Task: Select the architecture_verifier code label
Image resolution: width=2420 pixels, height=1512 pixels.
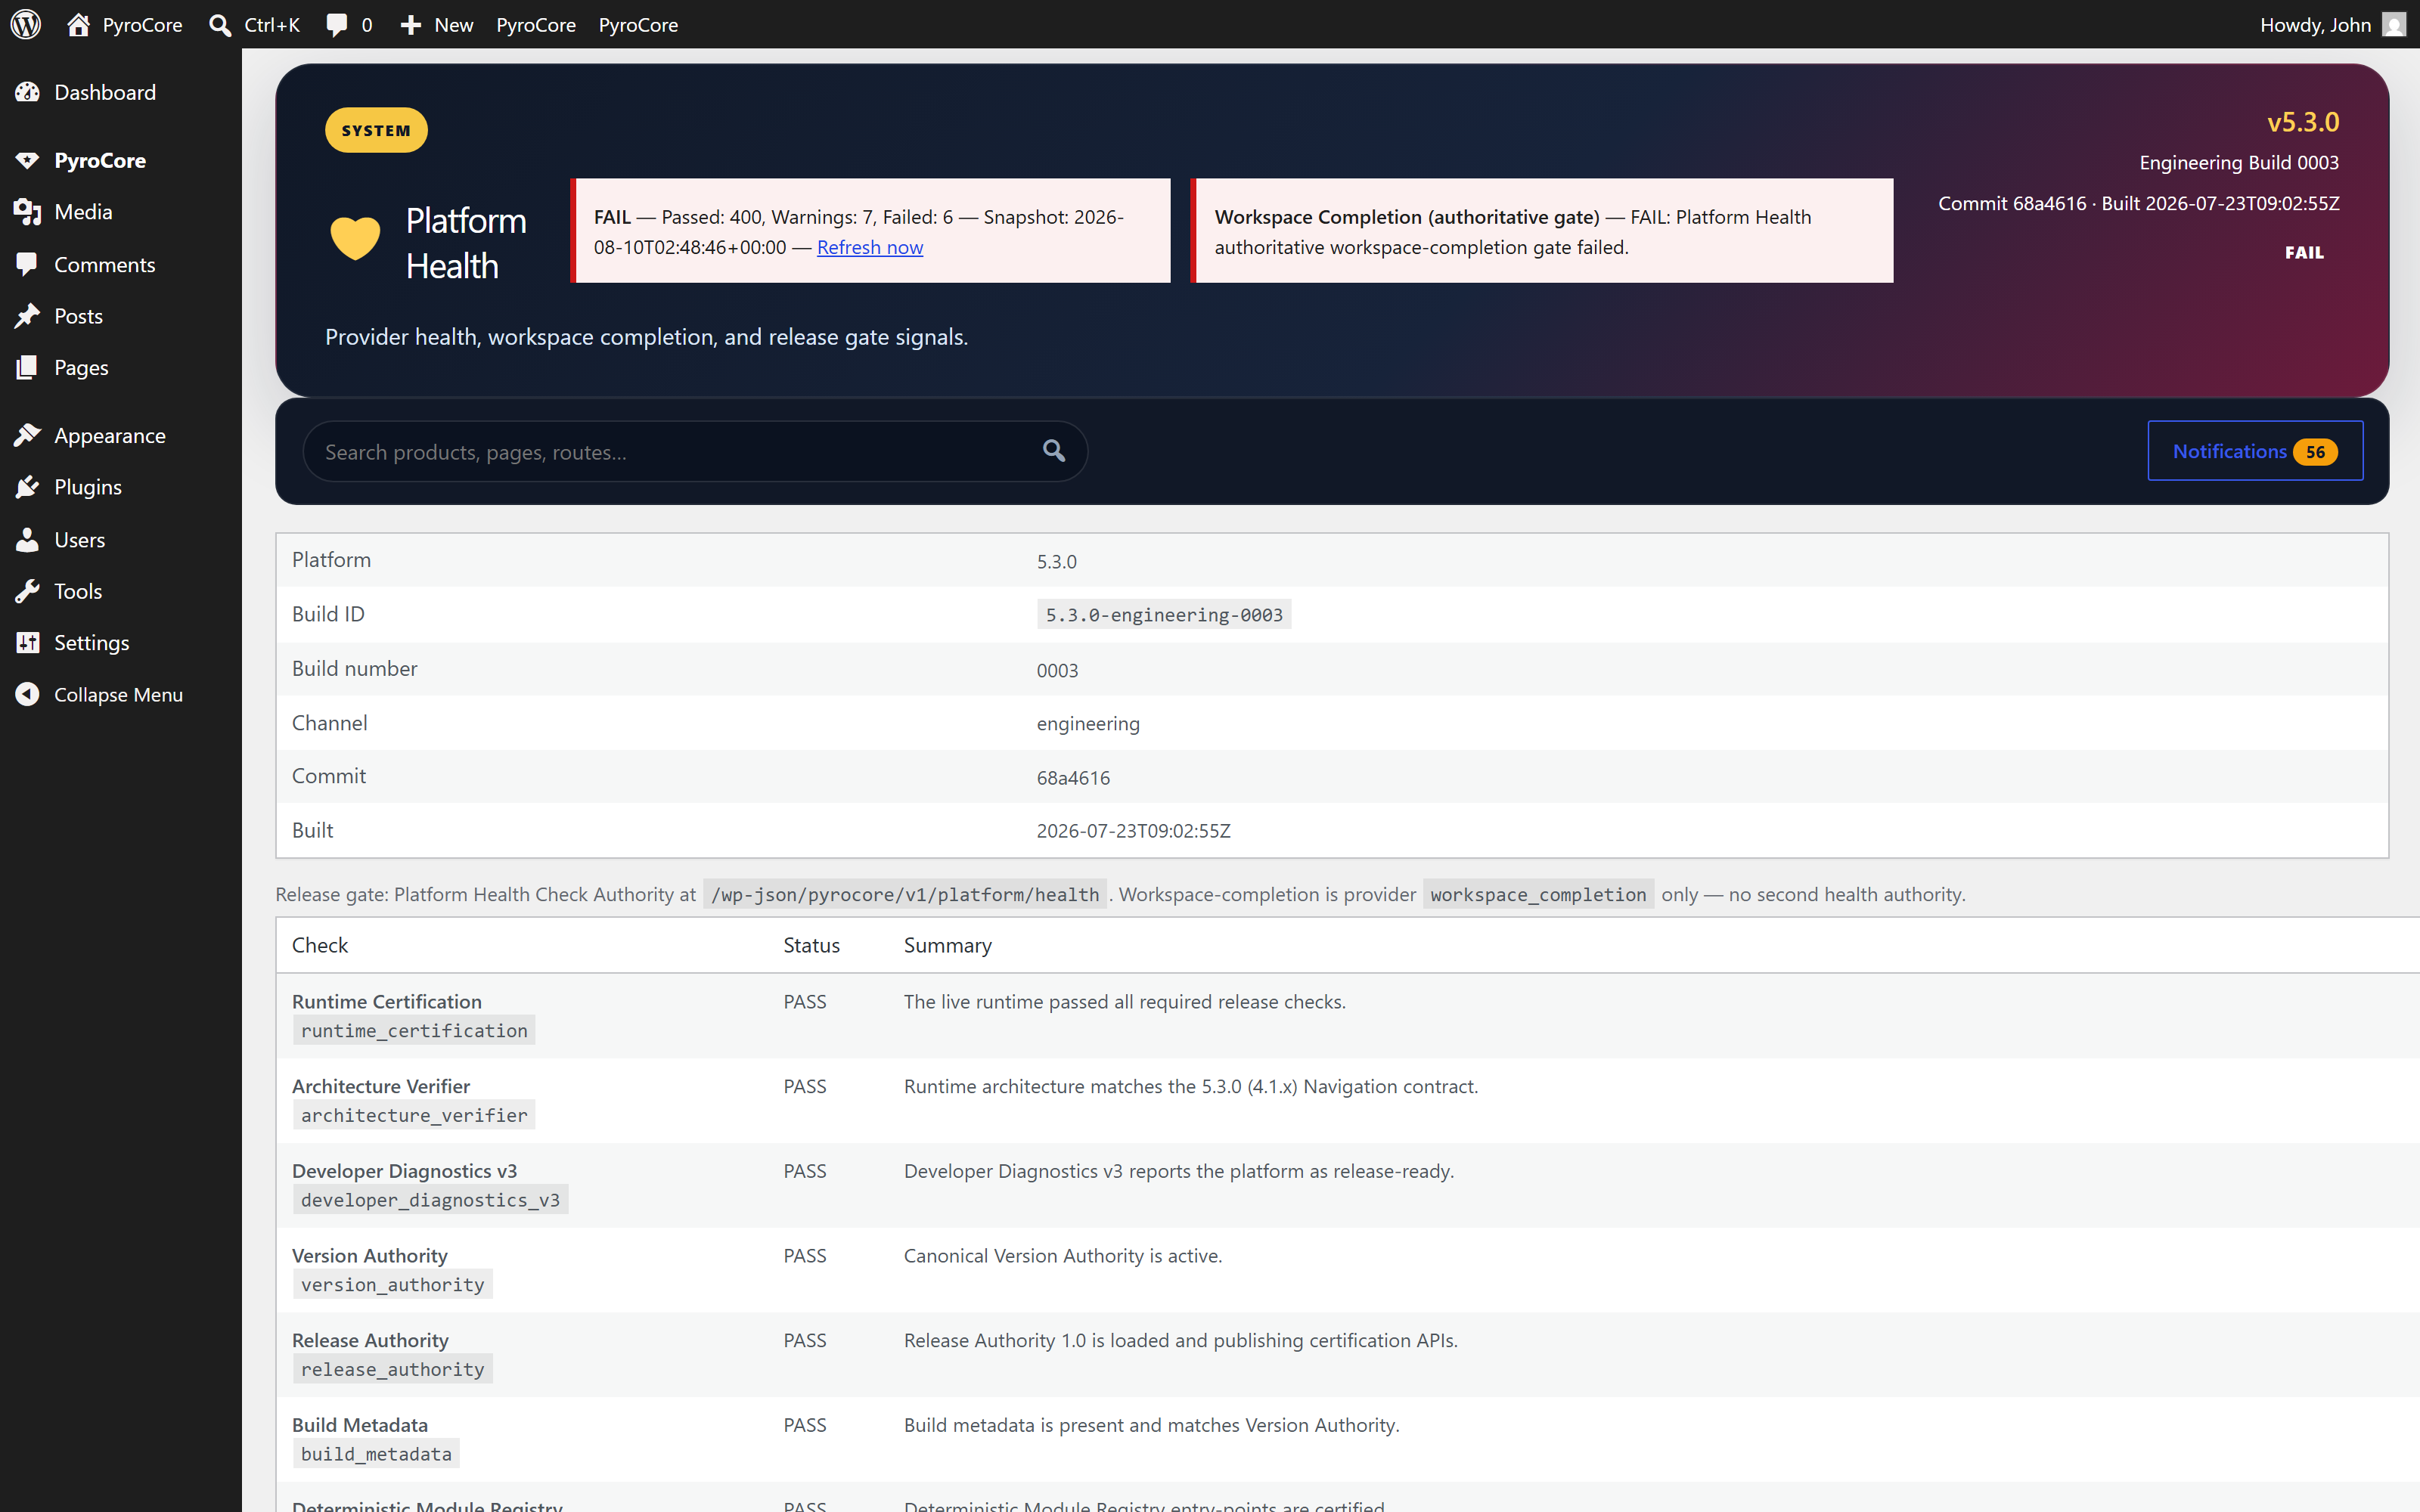Action: 414,1116
